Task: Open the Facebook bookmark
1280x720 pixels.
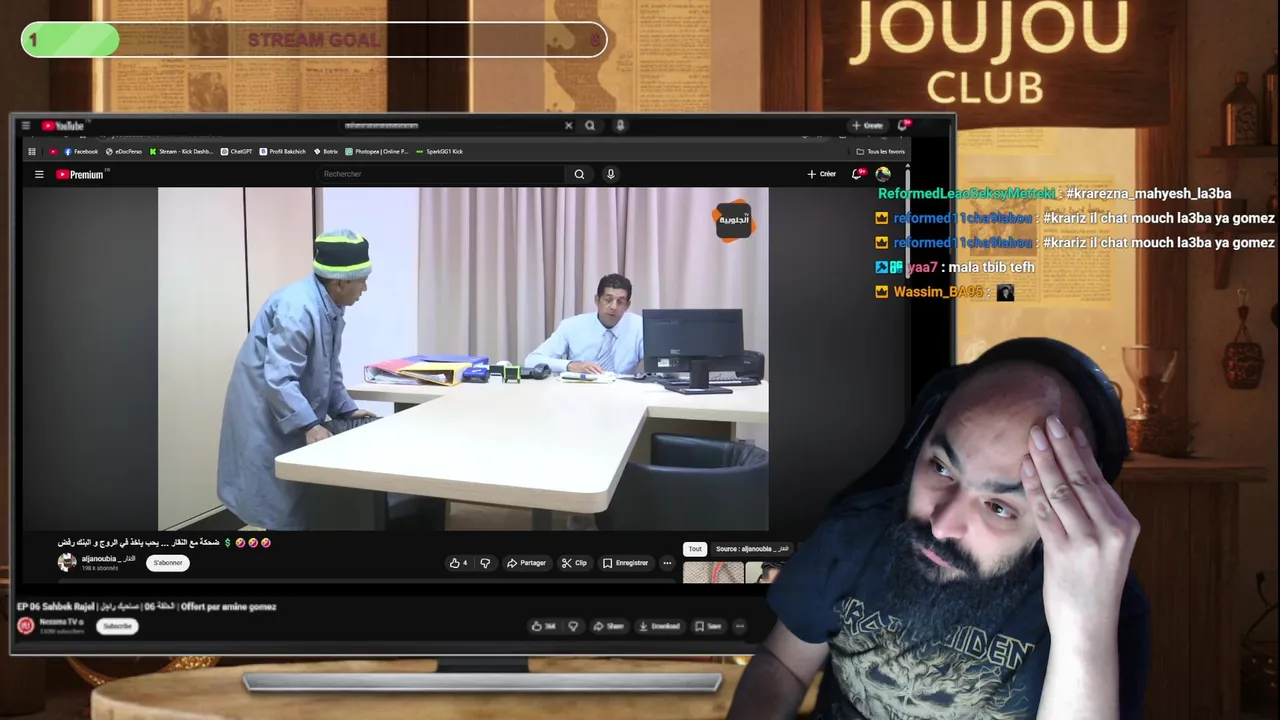Action: 81,151
